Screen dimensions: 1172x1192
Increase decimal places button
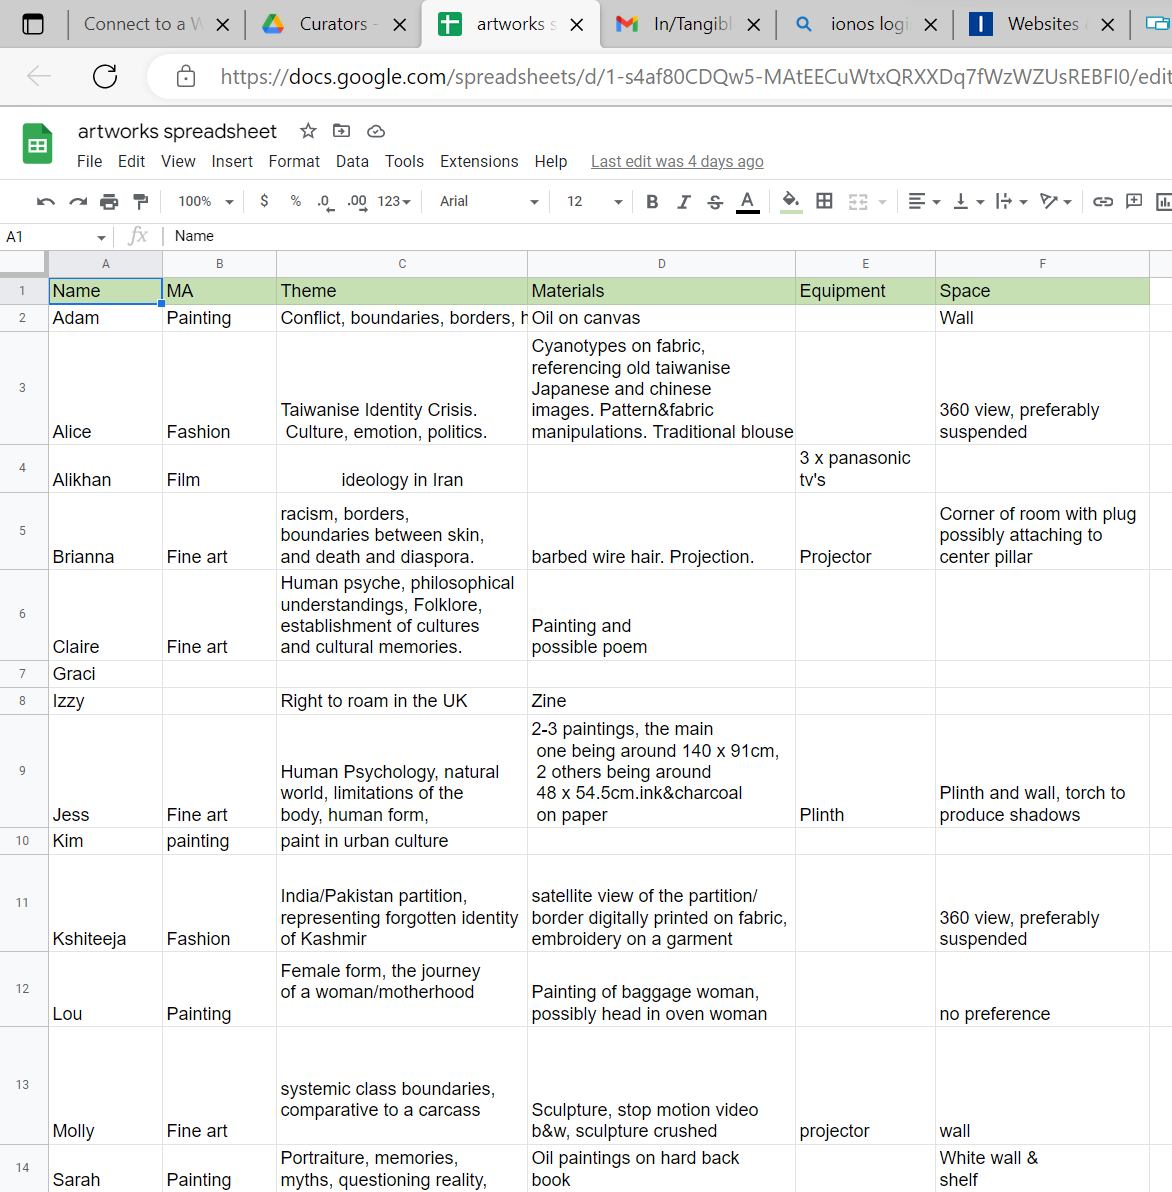point(357,201)
